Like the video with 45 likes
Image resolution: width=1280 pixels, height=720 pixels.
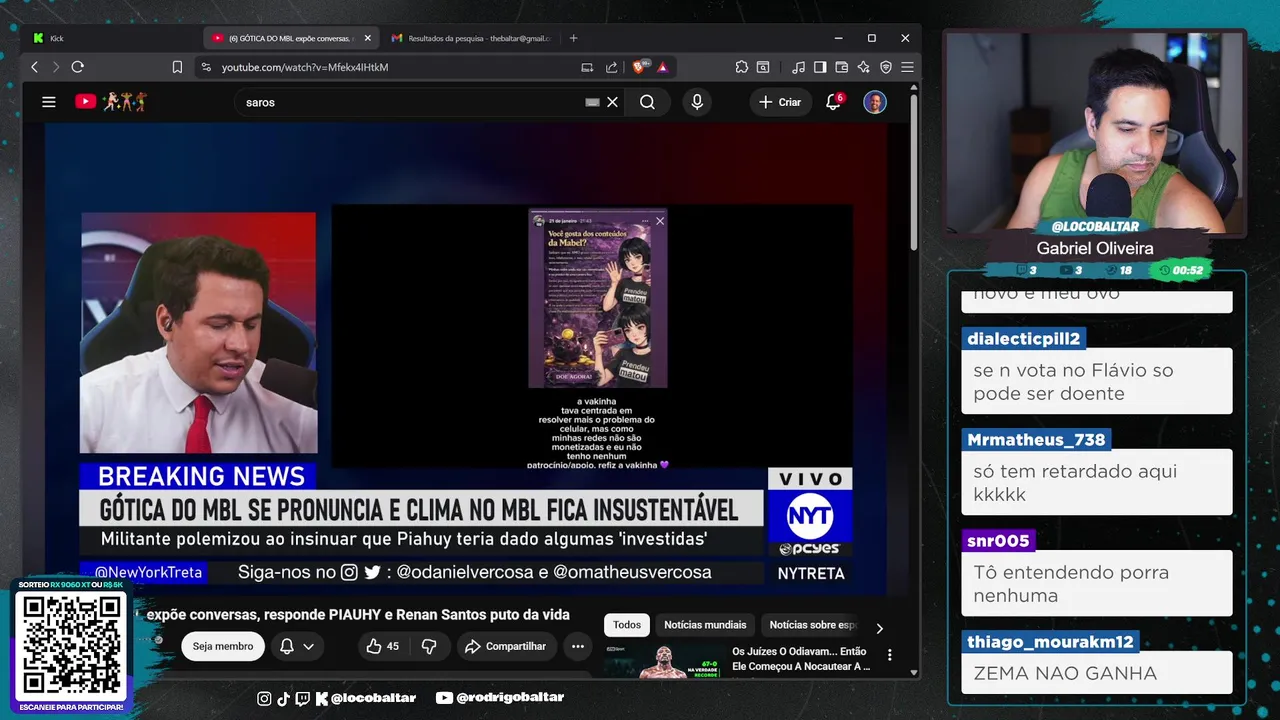(383, 646)
